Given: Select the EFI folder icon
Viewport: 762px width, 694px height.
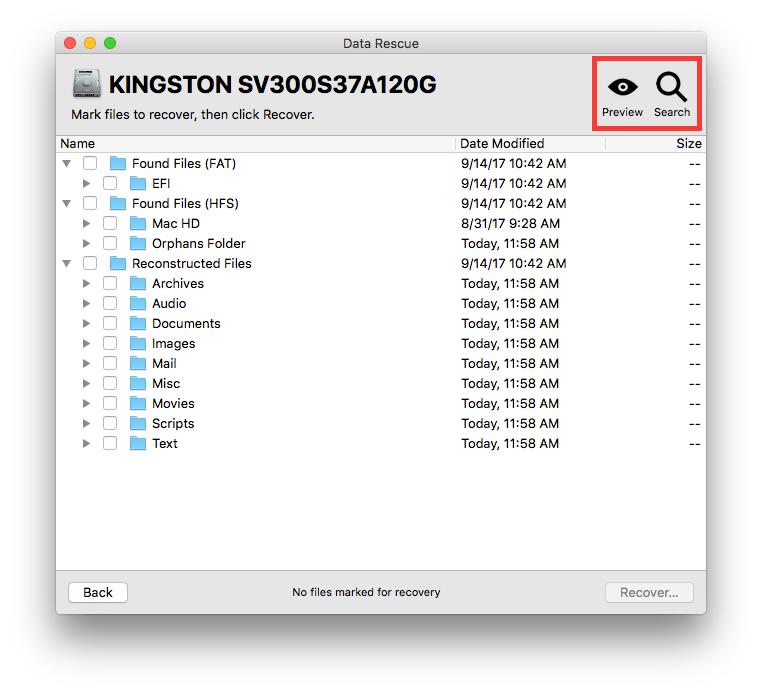Looking at the screenshot, I should click(x=138, y=183).
